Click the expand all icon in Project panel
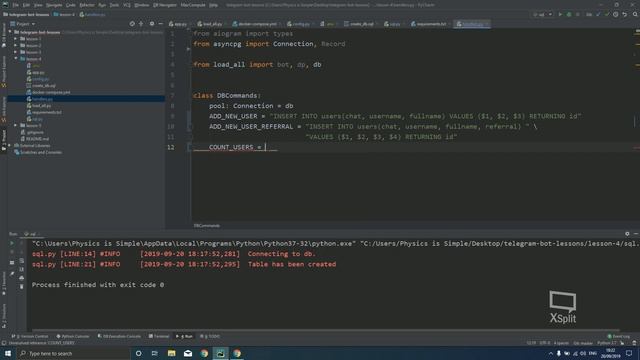Viewport: 640px width, 360px height. (x=141, y=24)
